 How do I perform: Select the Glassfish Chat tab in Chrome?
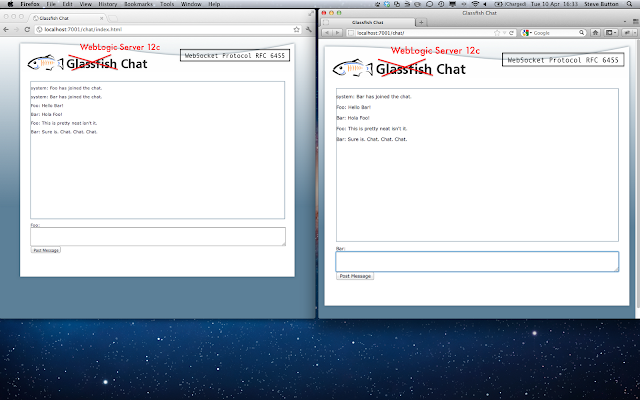coord(65,18)
